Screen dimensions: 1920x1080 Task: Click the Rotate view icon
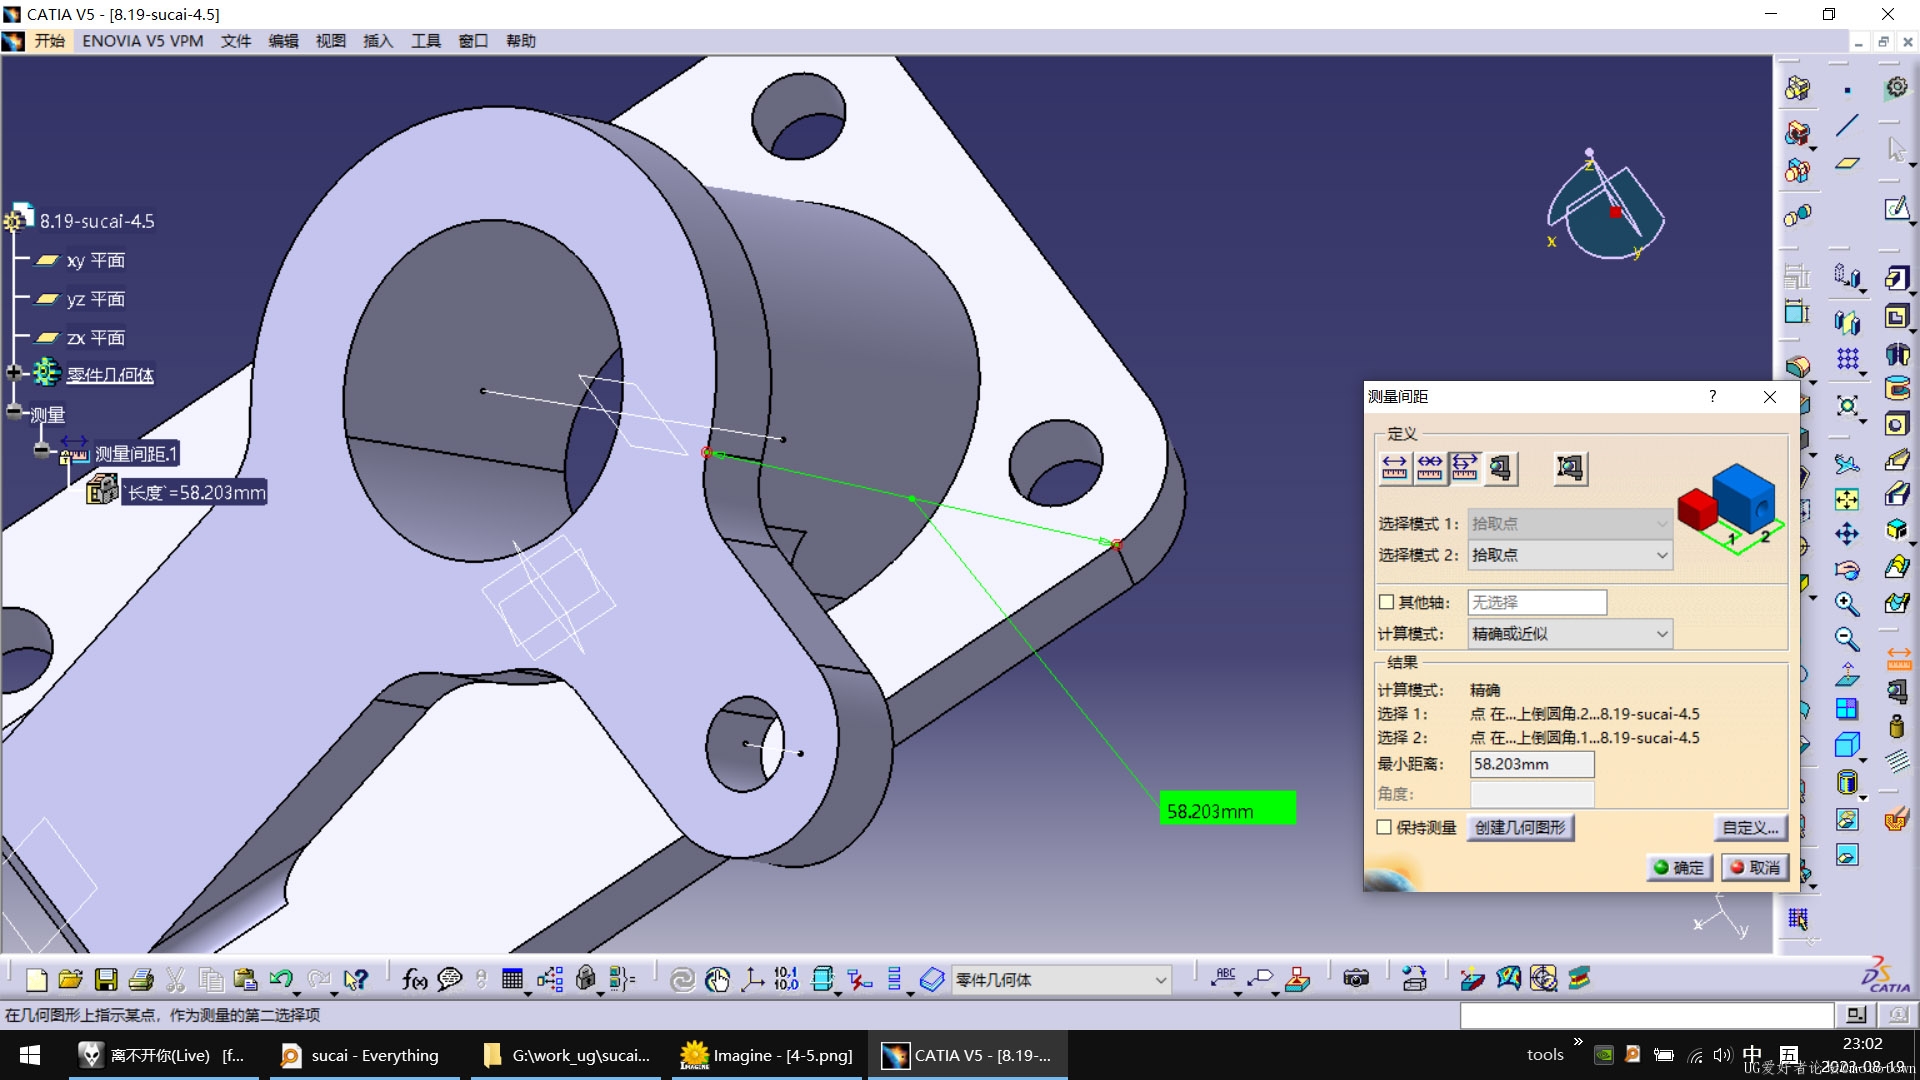click(x=1847, y=570)
